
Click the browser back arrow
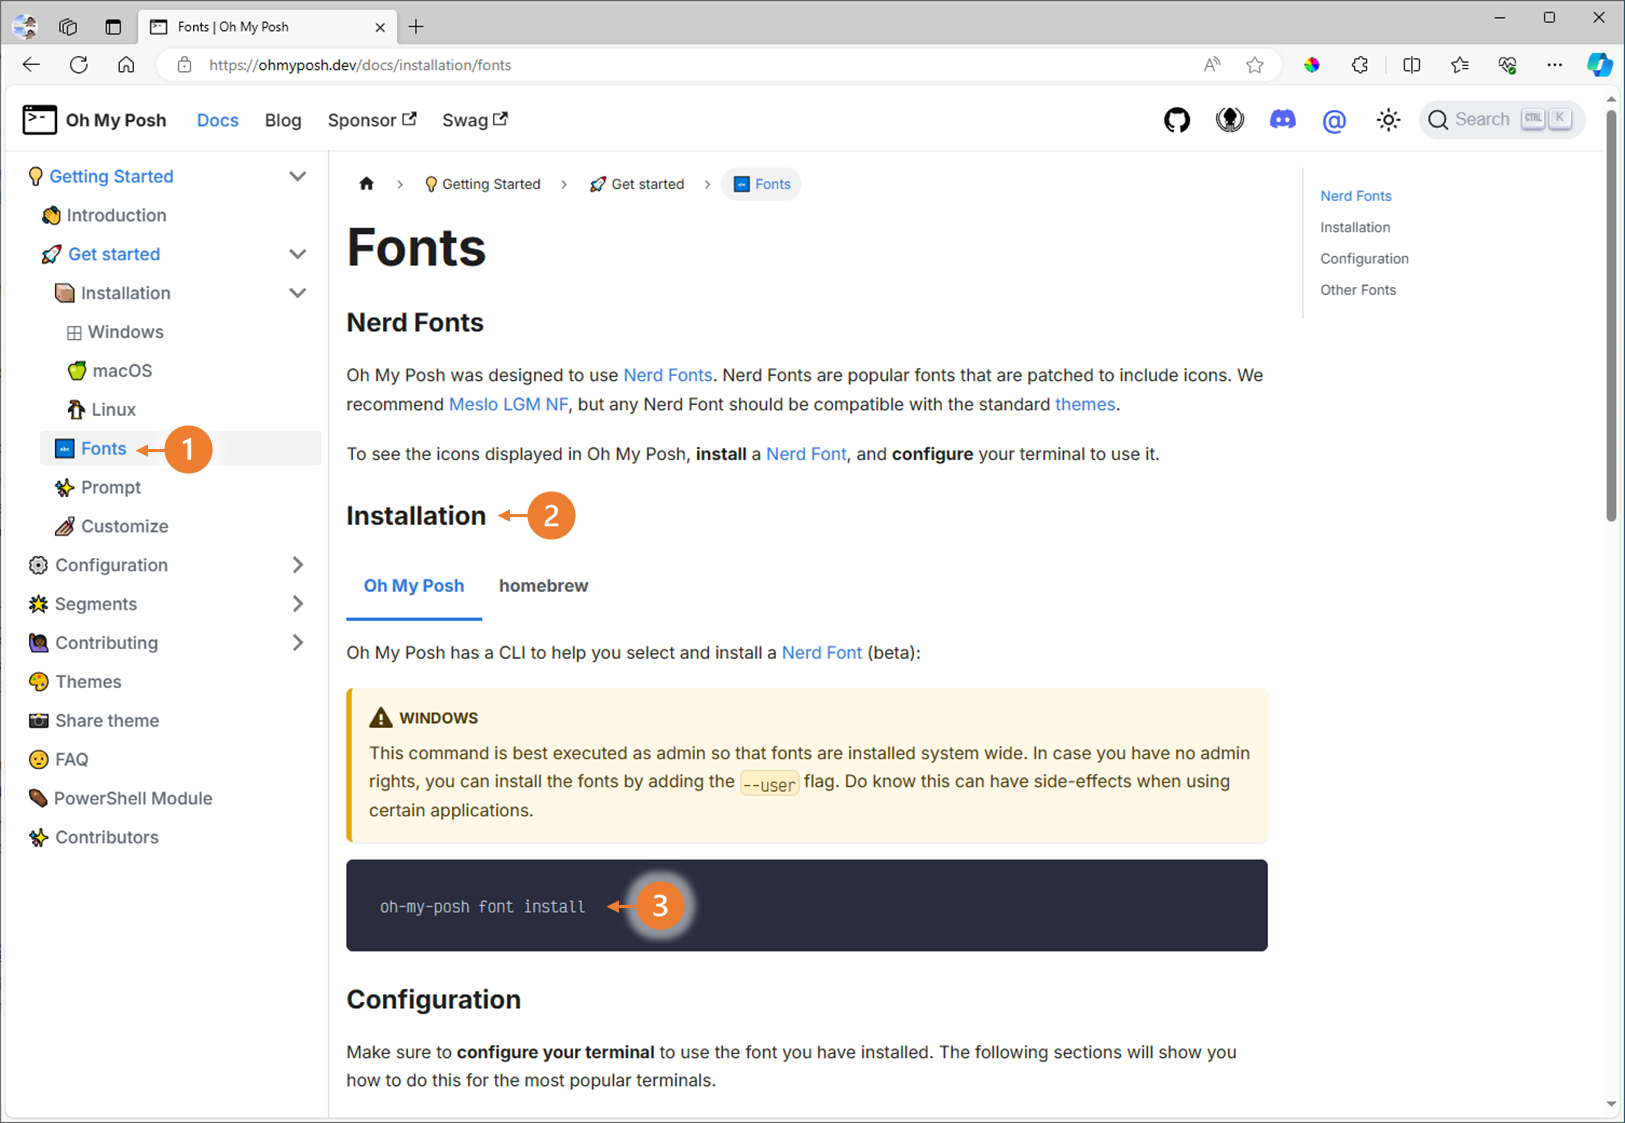pos(31,65)
